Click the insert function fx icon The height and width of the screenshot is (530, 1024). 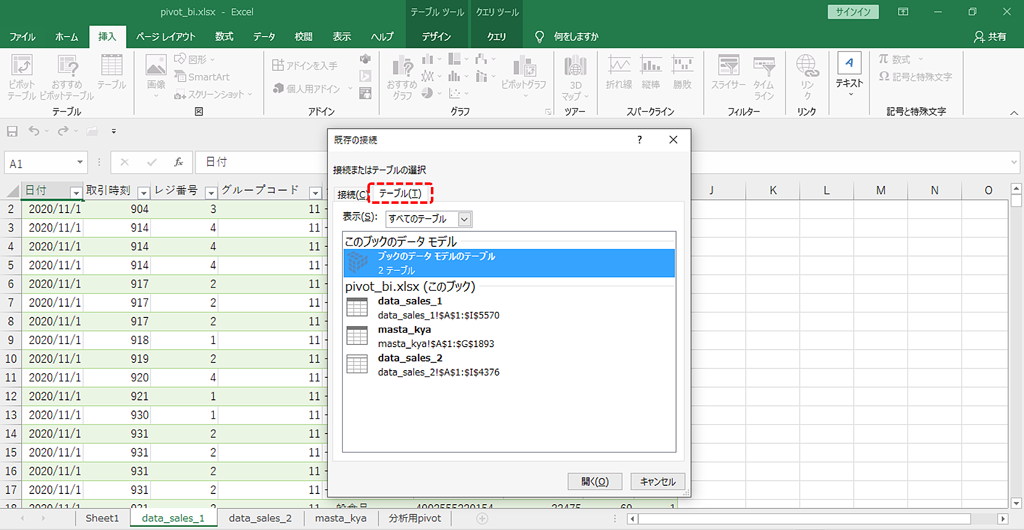178,163
